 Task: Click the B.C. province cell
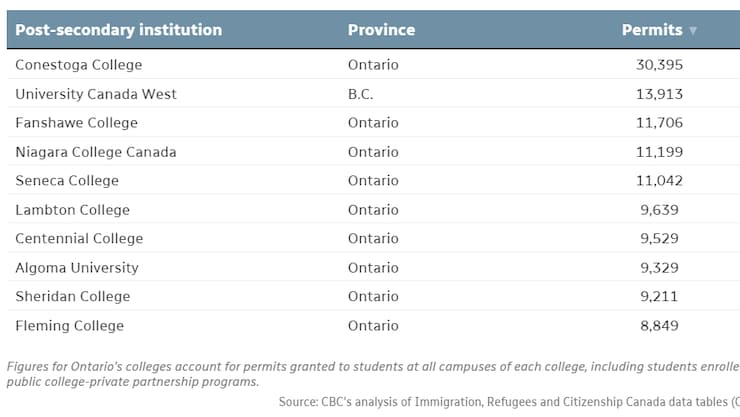point(362,94)
